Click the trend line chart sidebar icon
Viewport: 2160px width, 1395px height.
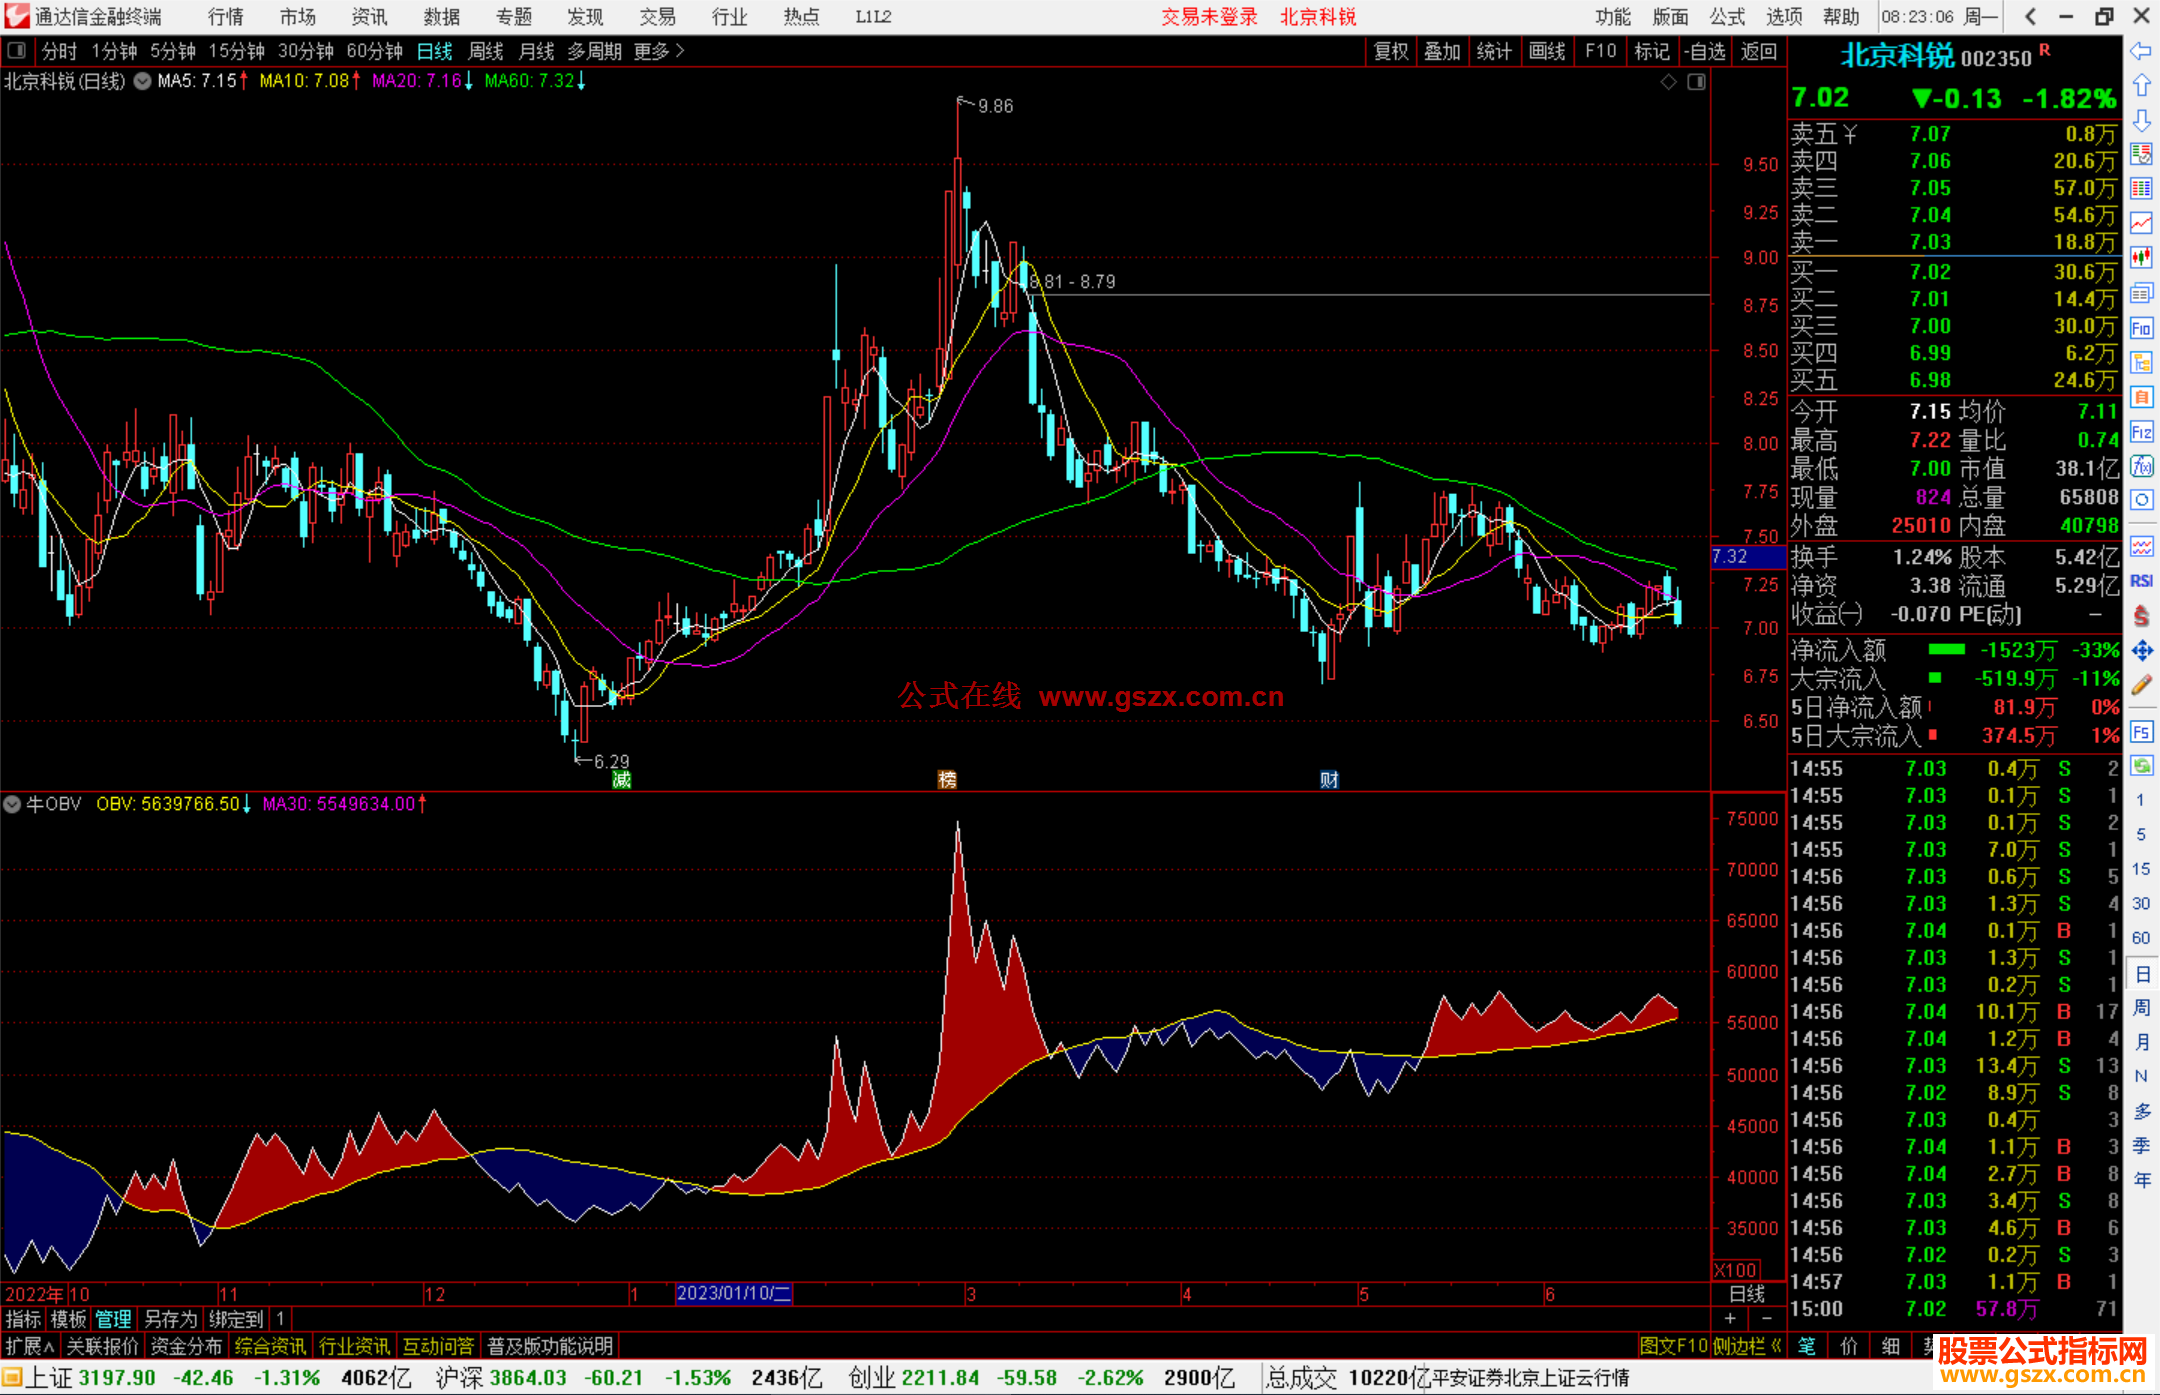click(2141, 224)
